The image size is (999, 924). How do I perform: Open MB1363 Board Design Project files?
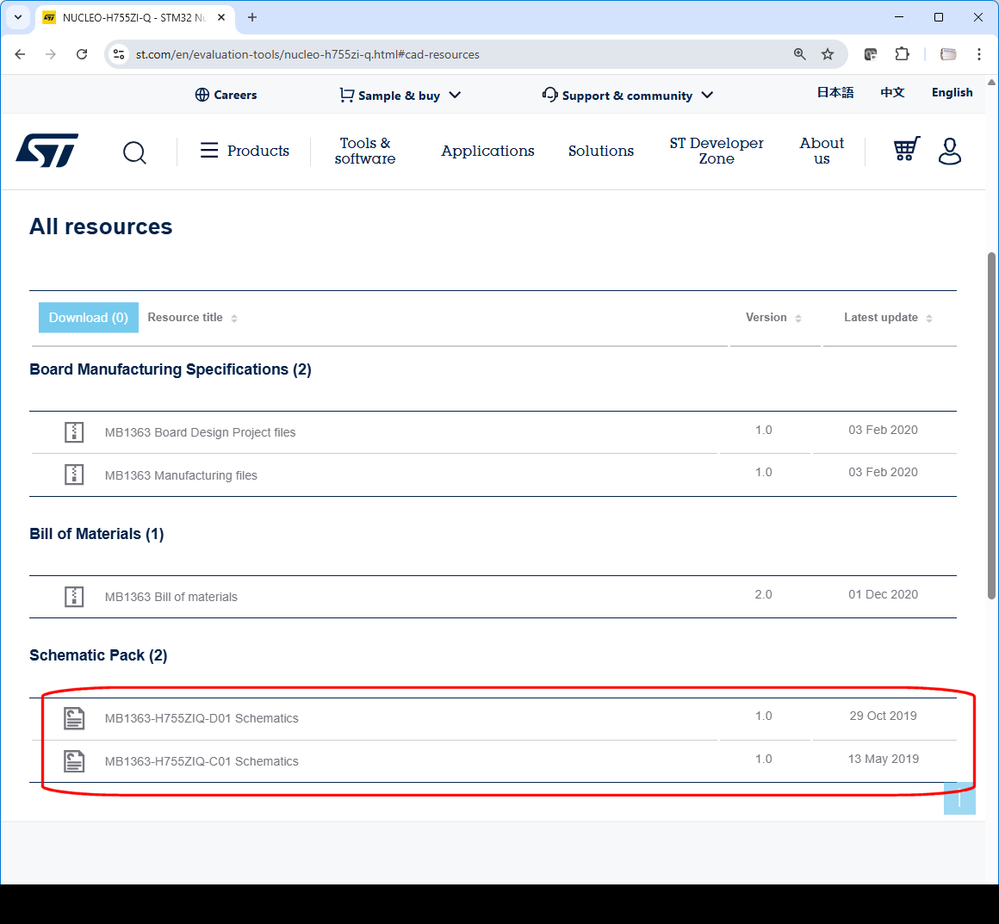[x=200, y=432]
